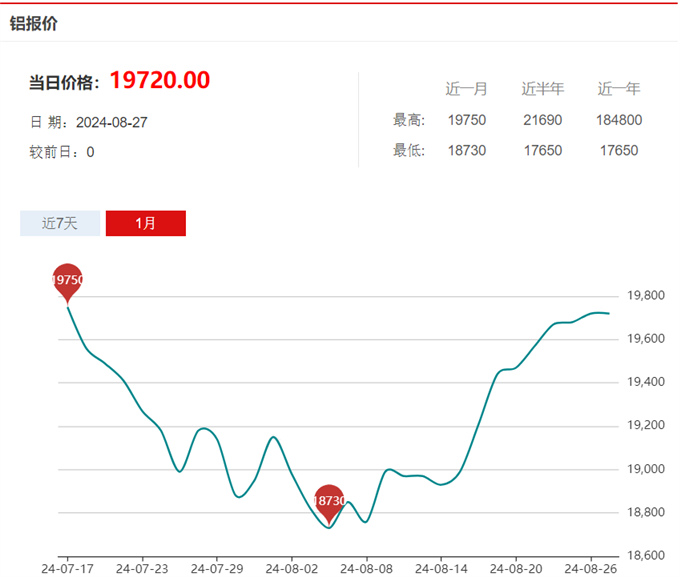Image resolution: width=680 pixels, height=577 pixels.
Task: Click the 19,800 y-axis label
Action: [x=645, y=296]
